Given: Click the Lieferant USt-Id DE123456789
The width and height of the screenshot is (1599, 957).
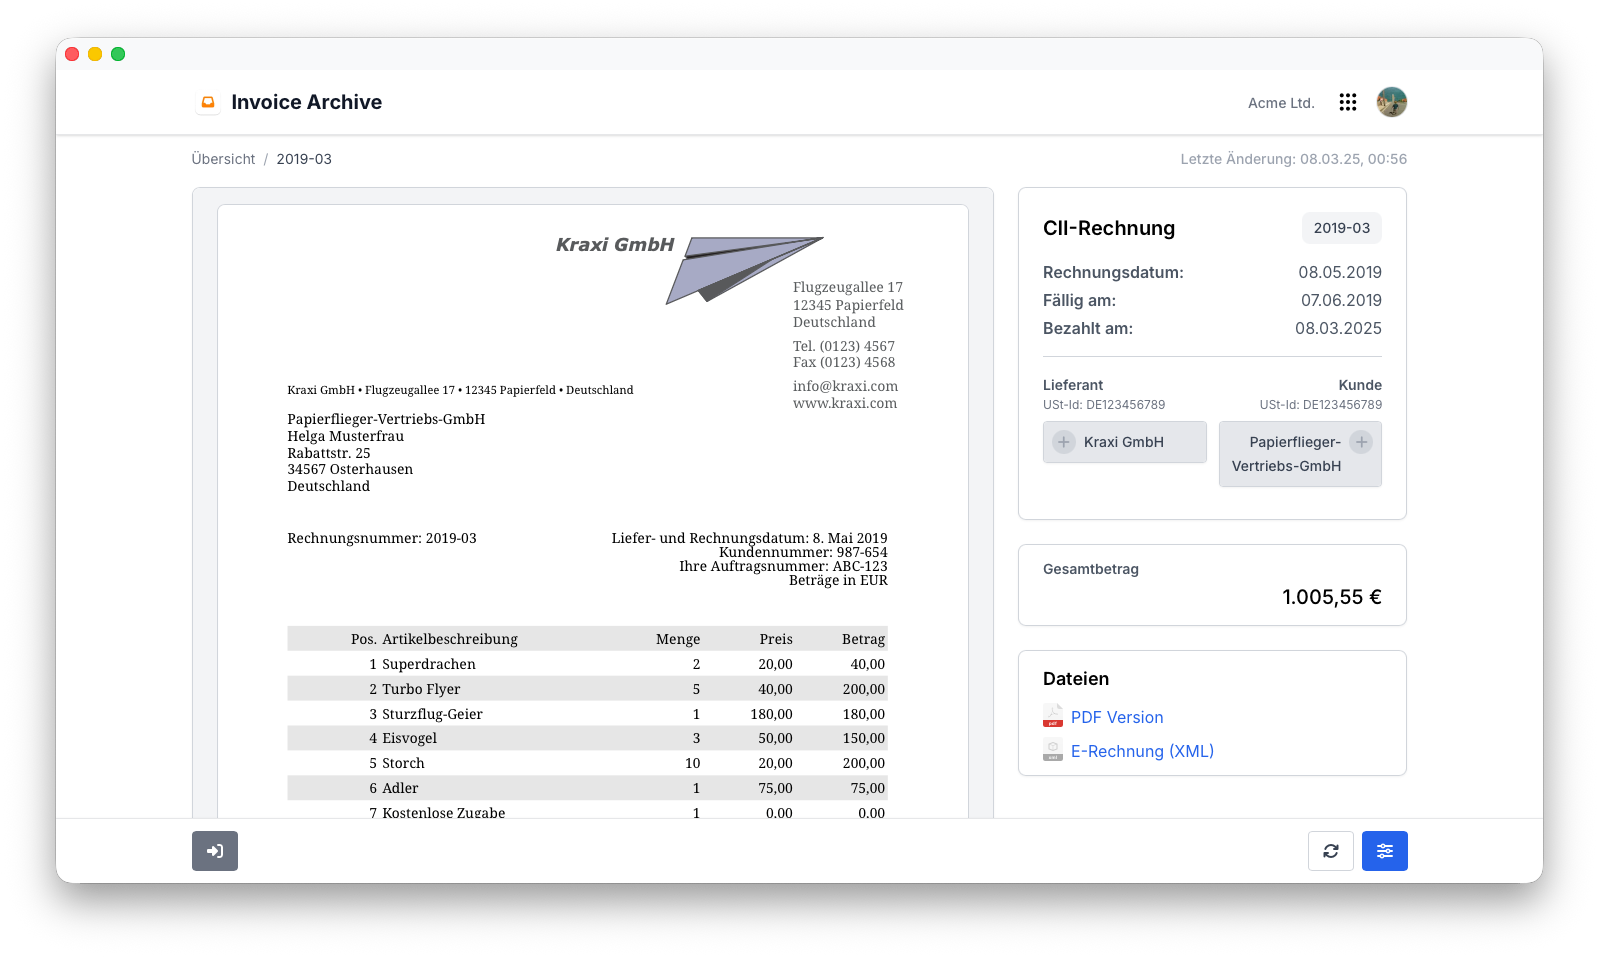Looking at the screenshot, I should tap(1104, 405).
